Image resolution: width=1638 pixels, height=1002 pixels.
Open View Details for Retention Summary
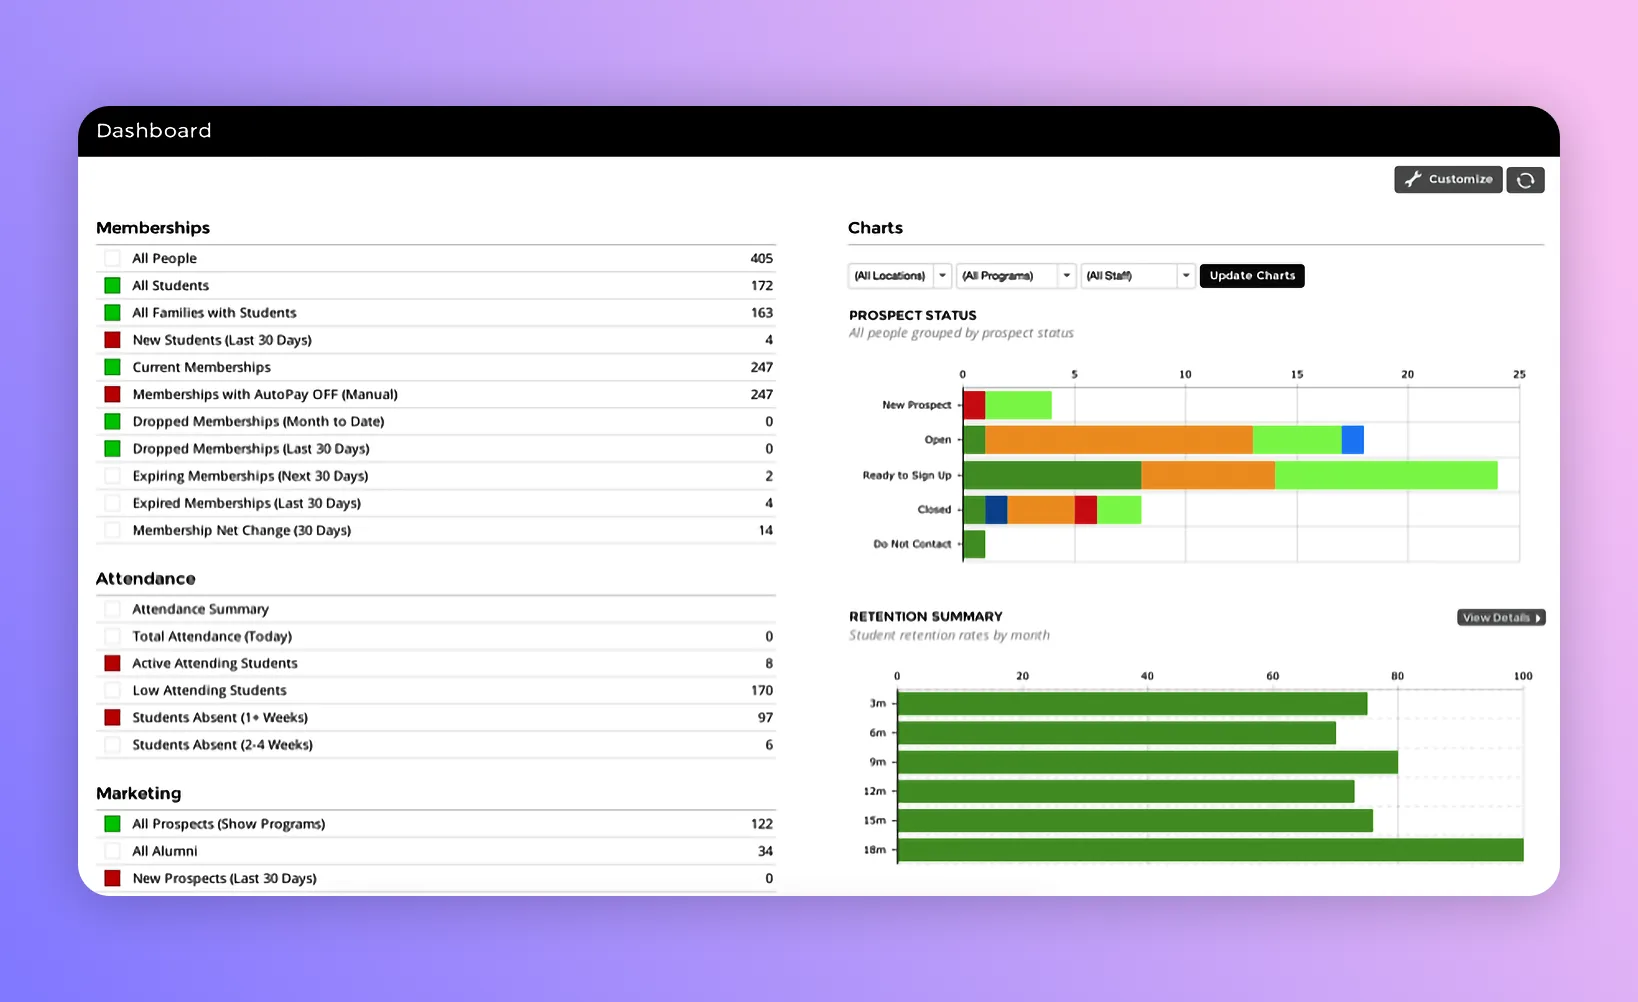click(x=1500, y=617)
